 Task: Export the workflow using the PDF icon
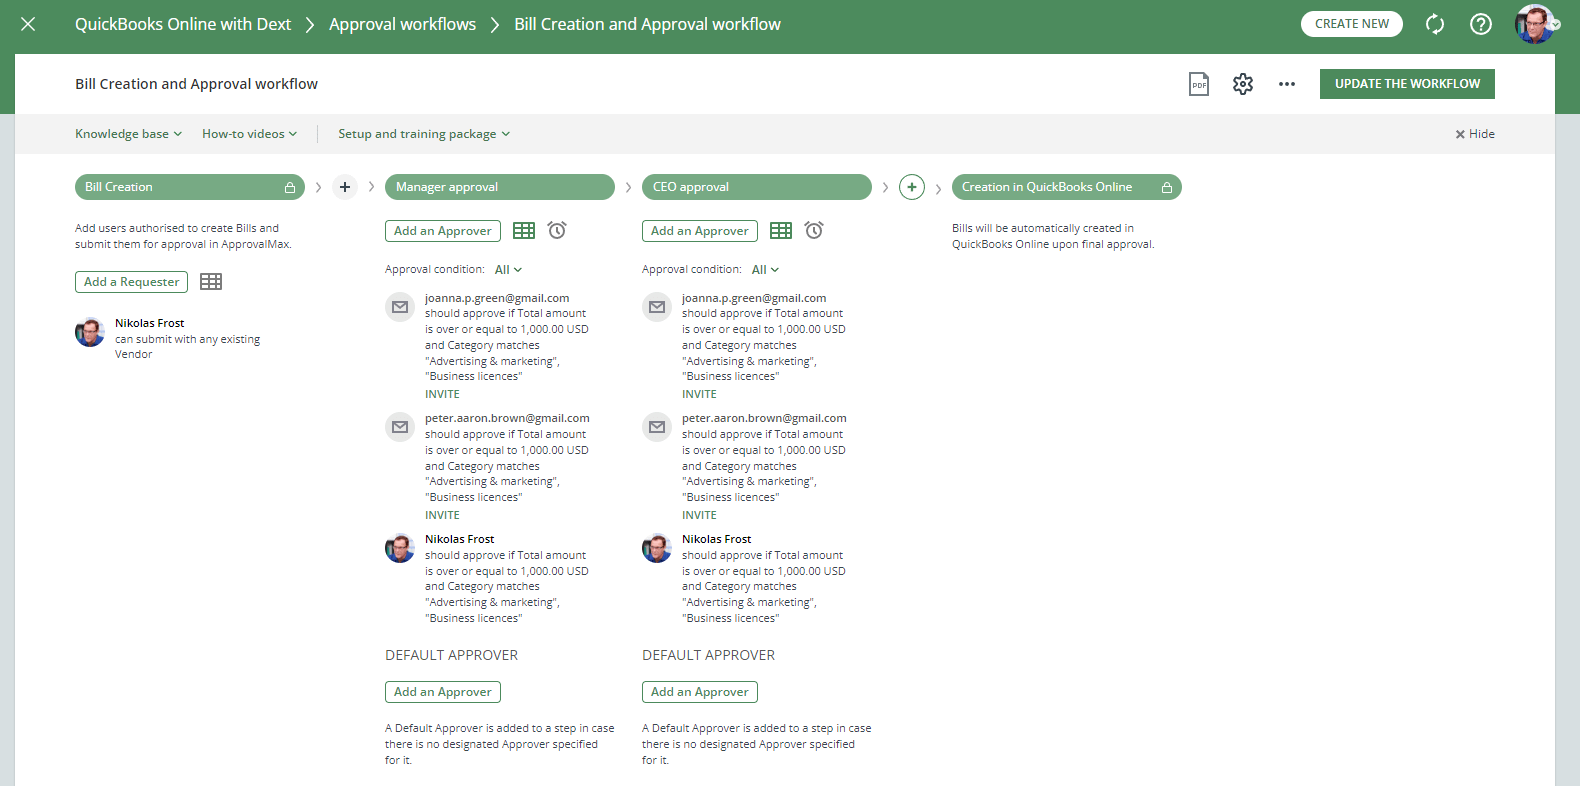[x=1199, y=84]
